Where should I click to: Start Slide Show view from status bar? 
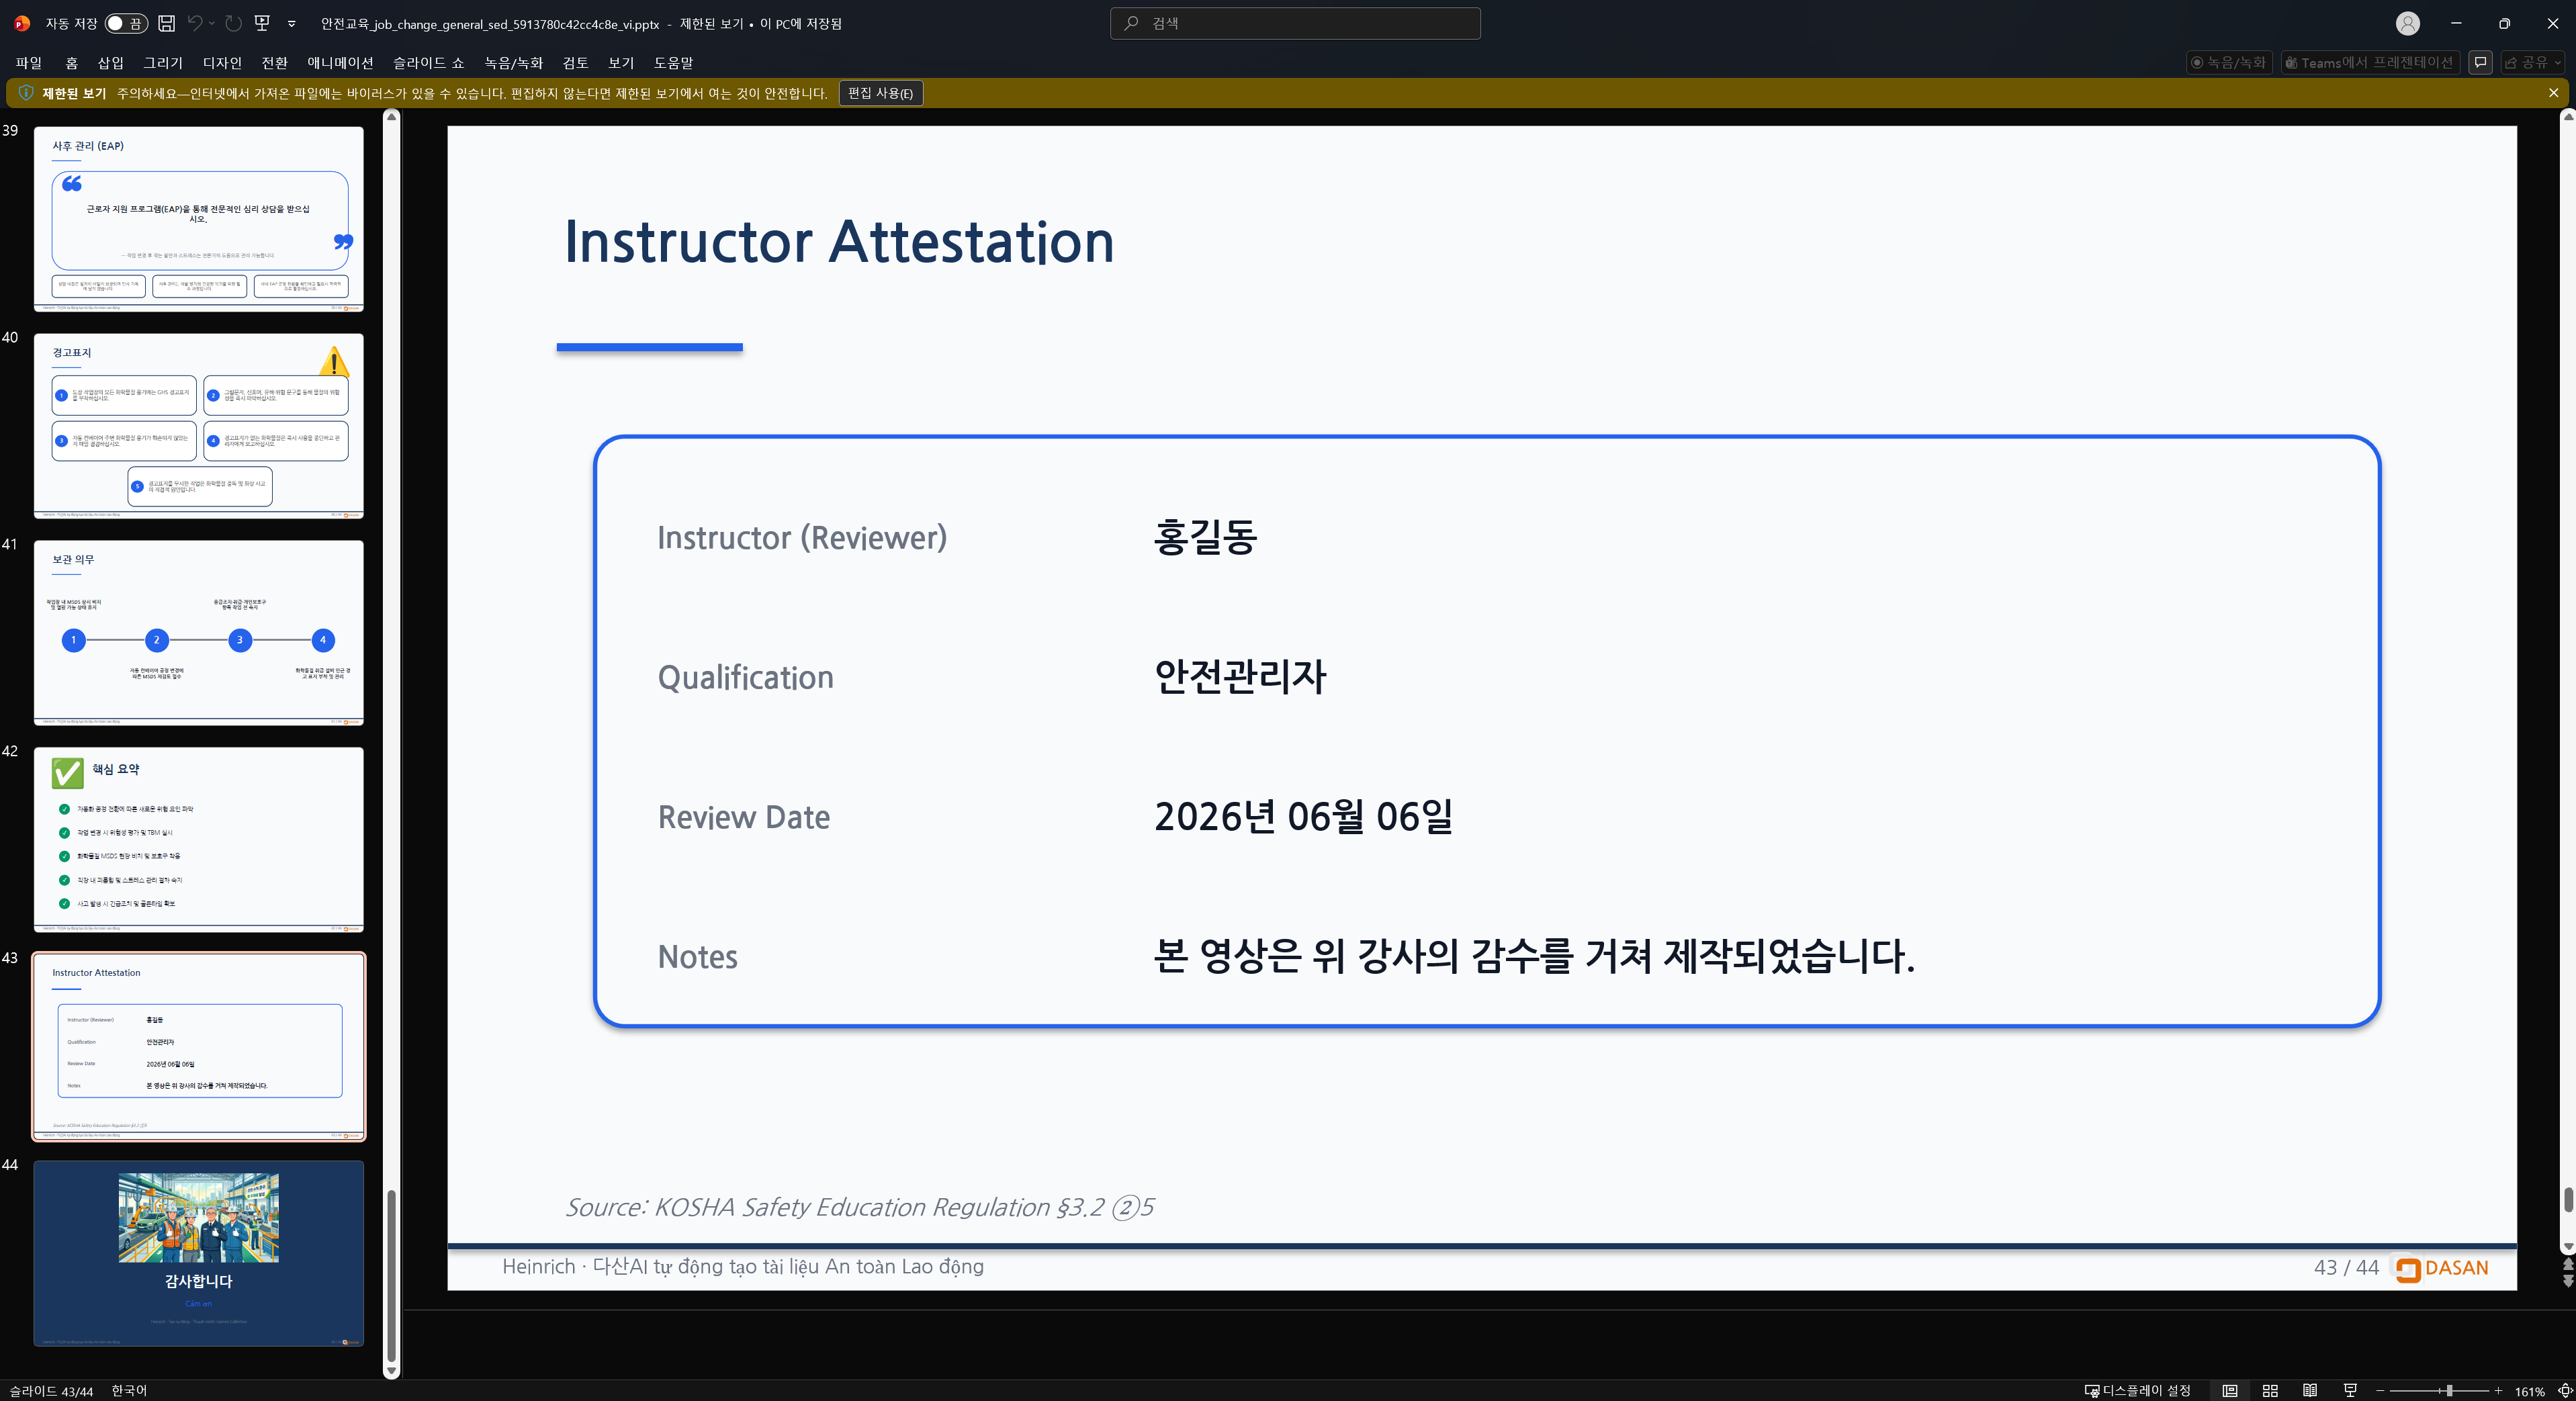coord(2350,1391)
